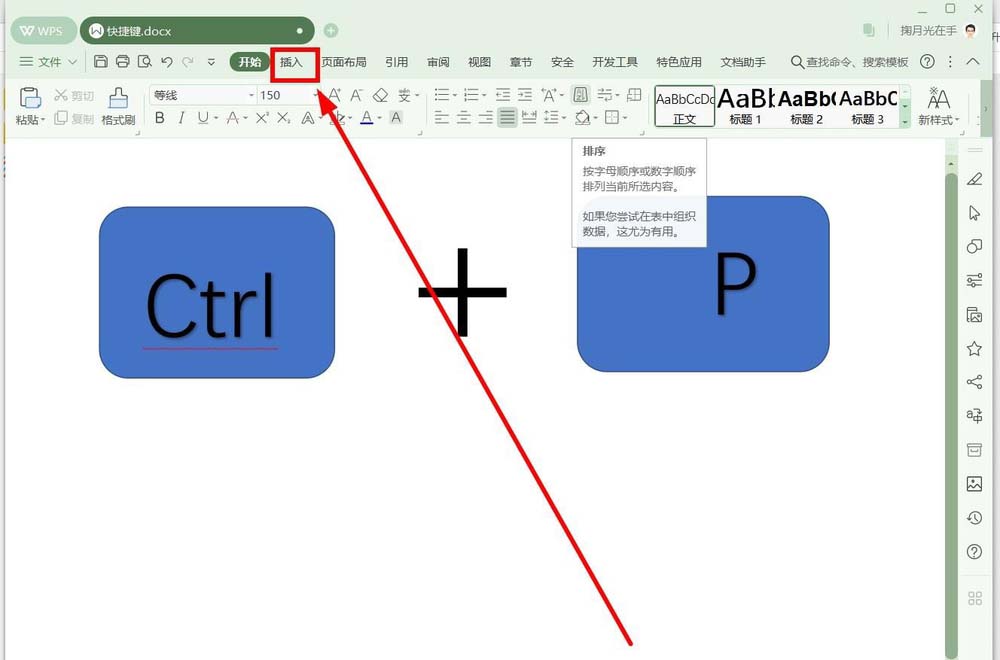Click the Undo arrow icon
Screen dimensions: 1000x660
(x=166, y=62)
